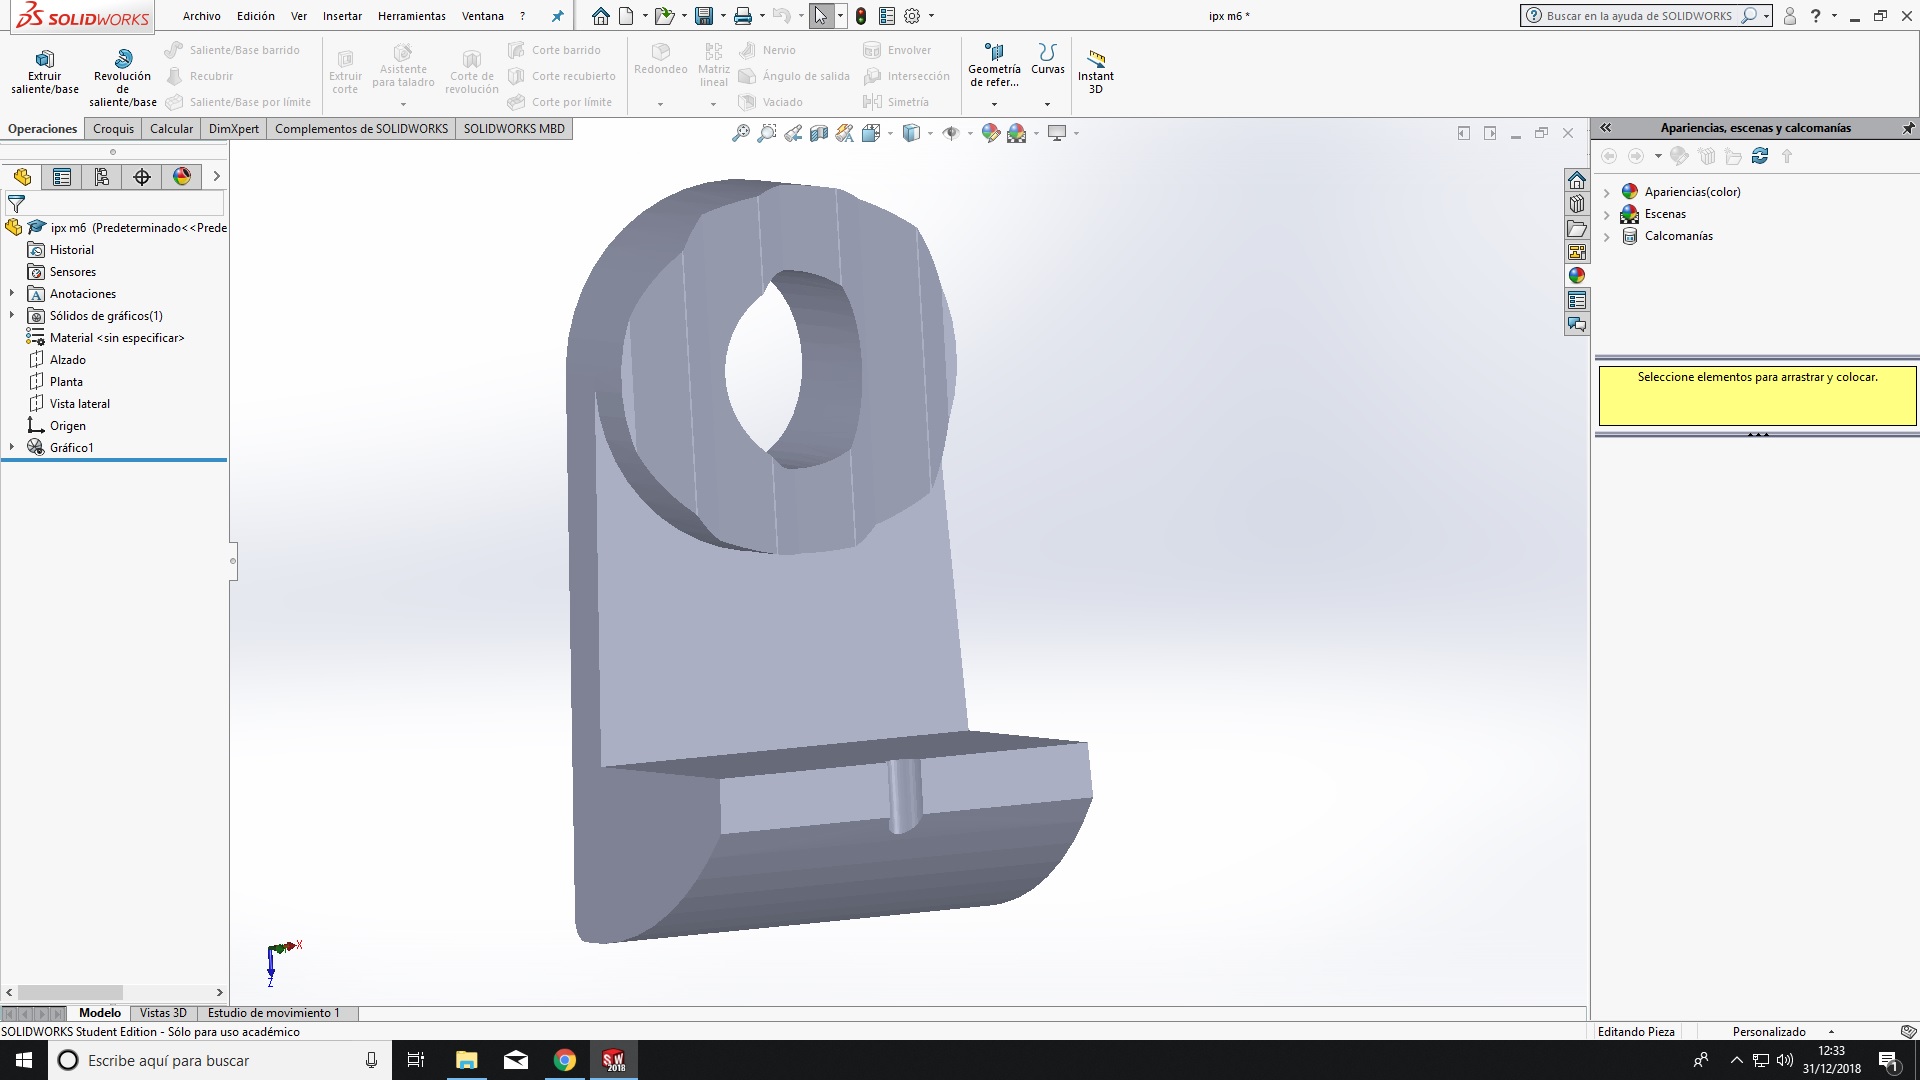Select Historial in feature tree
The width and height of the screenshot is (1920, 1080).
pyautogui.click(x=71, y=250)
